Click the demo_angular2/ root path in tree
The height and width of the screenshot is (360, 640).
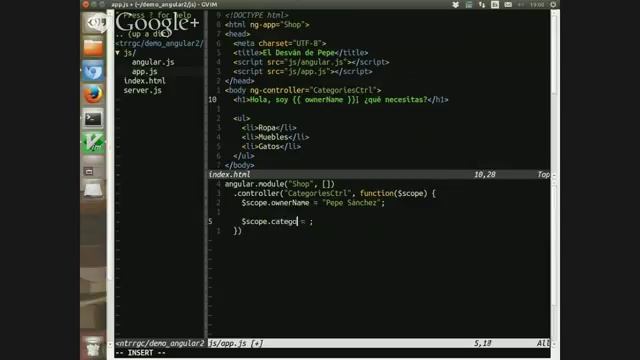pos(160,43)
